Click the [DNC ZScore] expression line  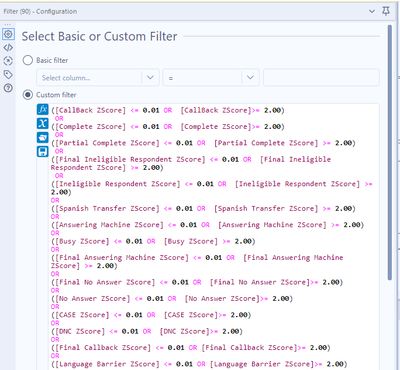[x=147, y=331]
